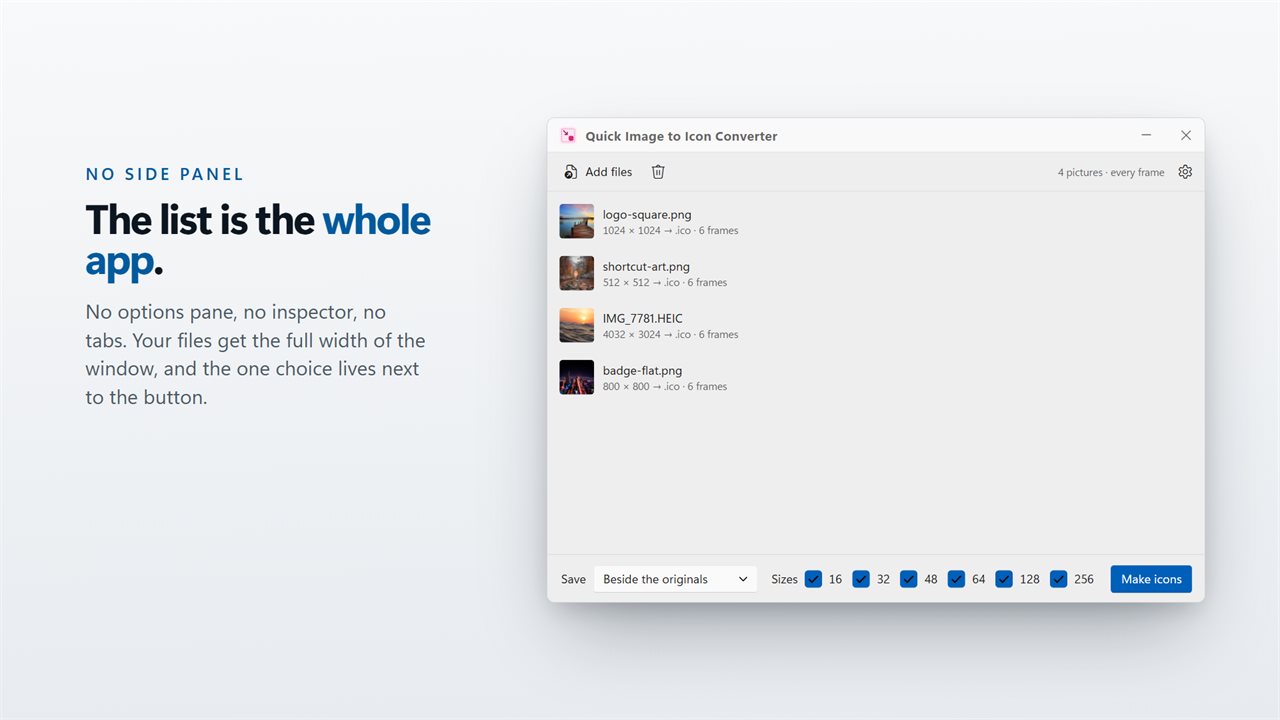Uncheck the 128 size checkbox
The width and height of the screenshot is (1280, 720).
pyautogui.click(x=1004, y=579)
